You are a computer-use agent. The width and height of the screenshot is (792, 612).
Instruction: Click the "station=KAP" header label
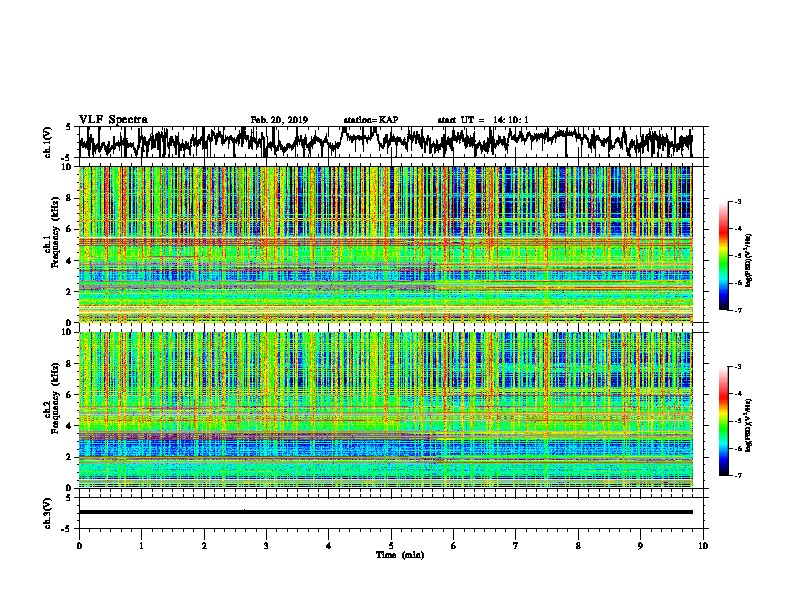click(x=371, y=120)
